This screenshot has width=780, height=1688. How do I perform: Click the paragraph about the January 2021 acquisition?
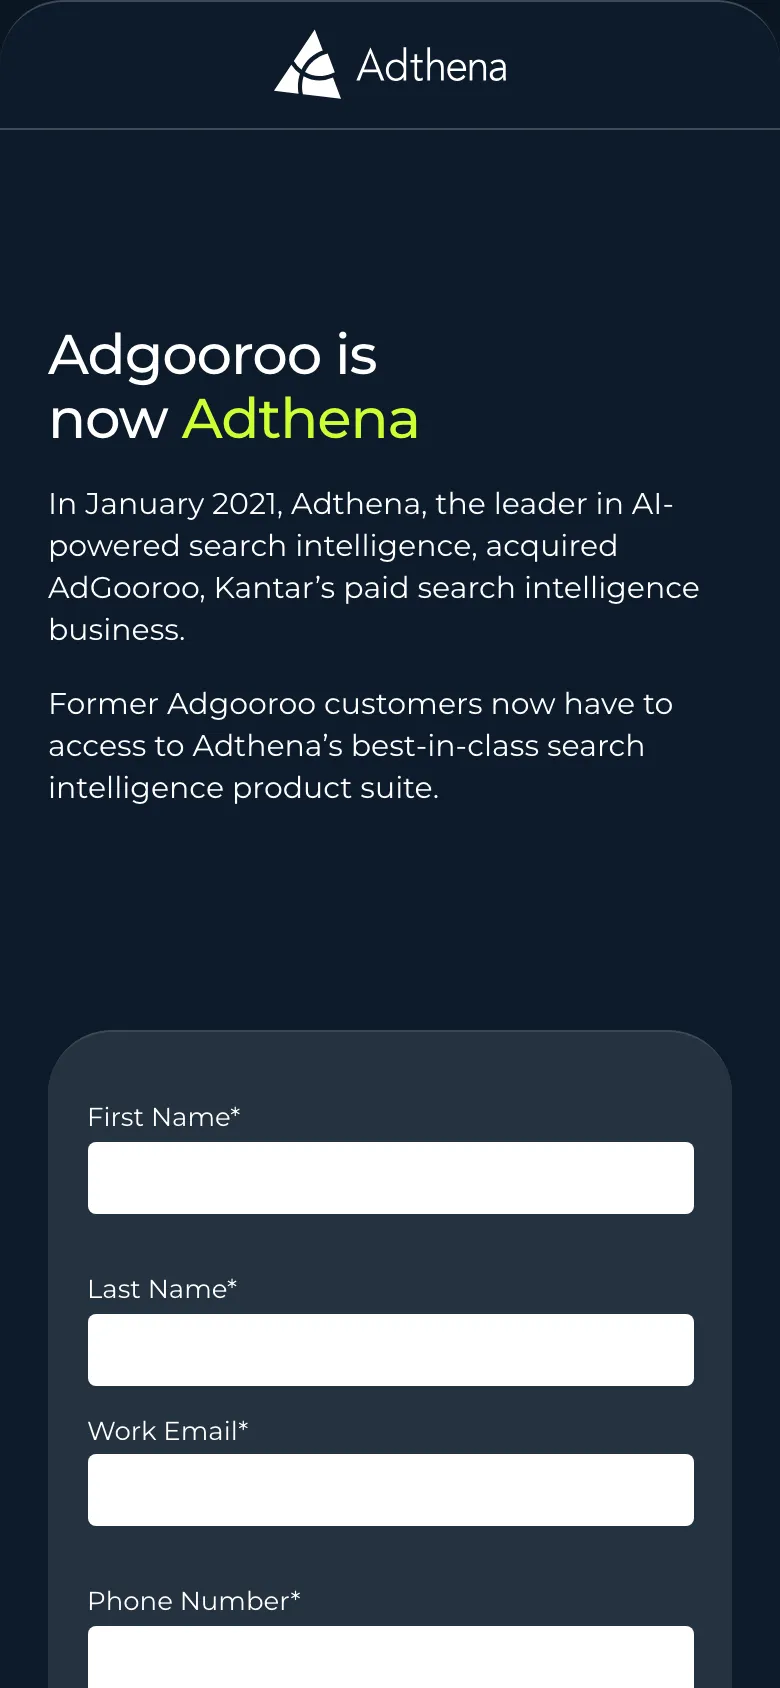click(373, 566)
